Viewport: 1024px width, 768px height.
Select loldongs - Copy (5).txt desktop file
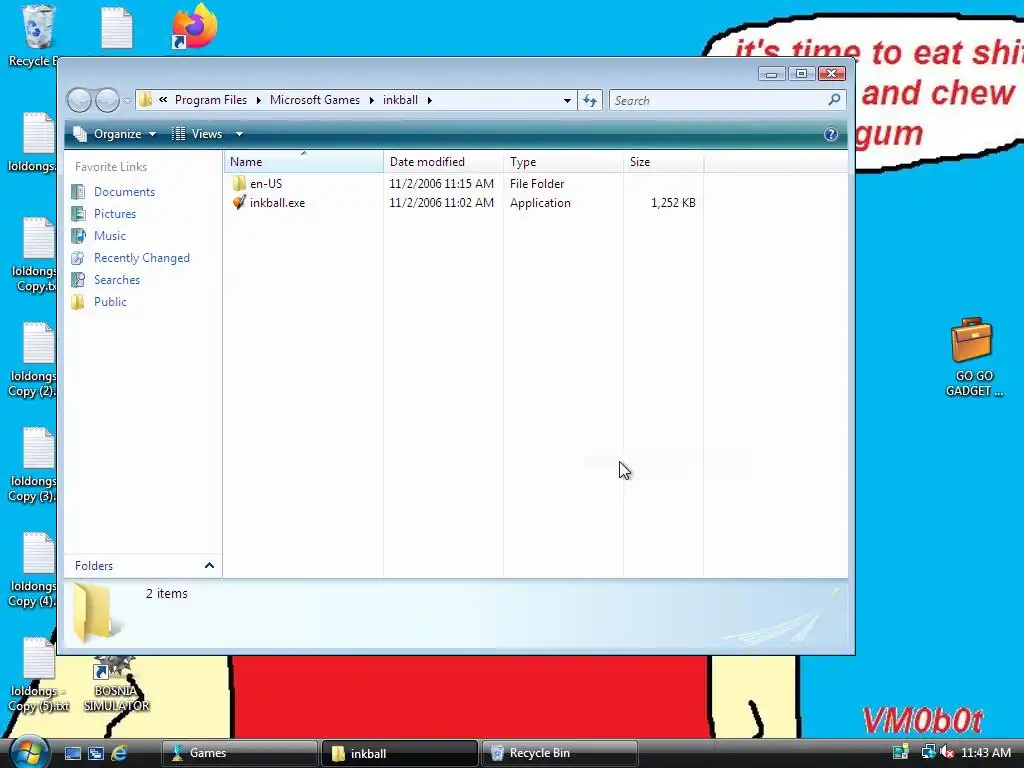[x=39, y=675]
